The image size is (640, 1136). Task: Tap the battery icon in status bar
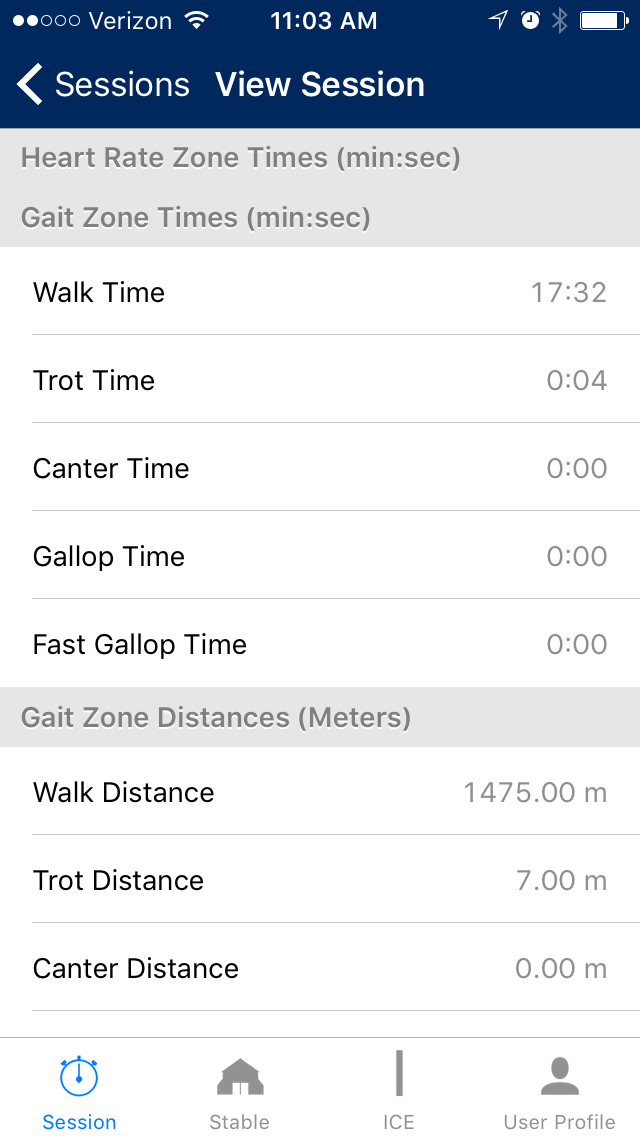(603, 21)
